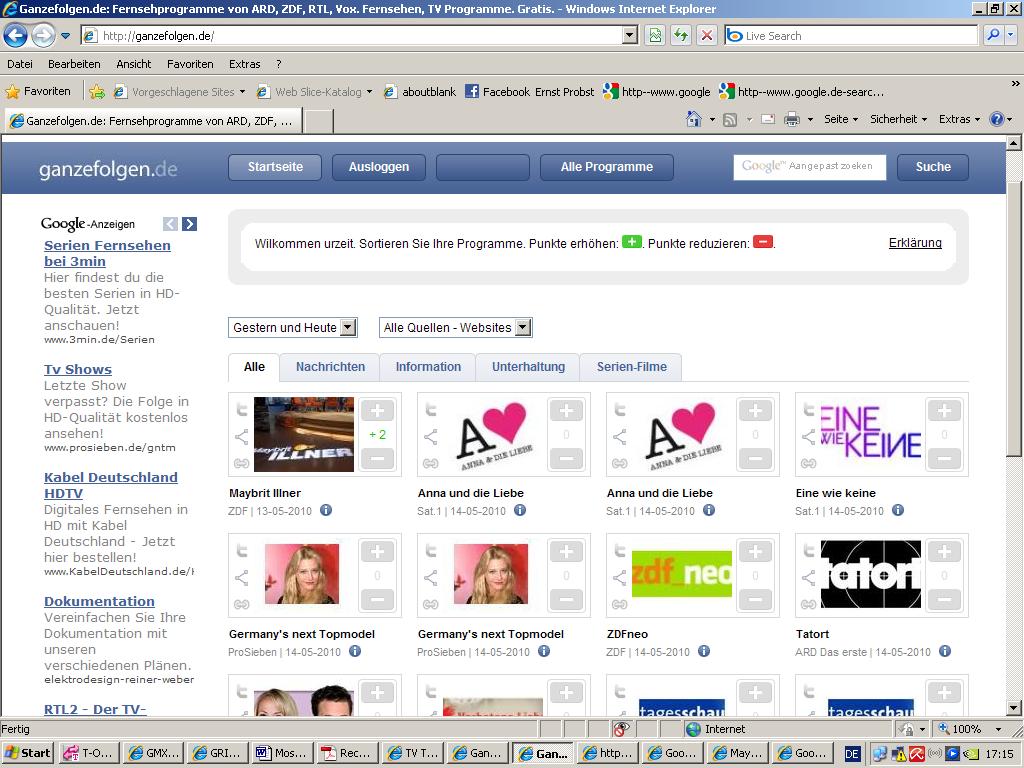
Task: Click the Suche button
Action: click(x=933, y=167)
